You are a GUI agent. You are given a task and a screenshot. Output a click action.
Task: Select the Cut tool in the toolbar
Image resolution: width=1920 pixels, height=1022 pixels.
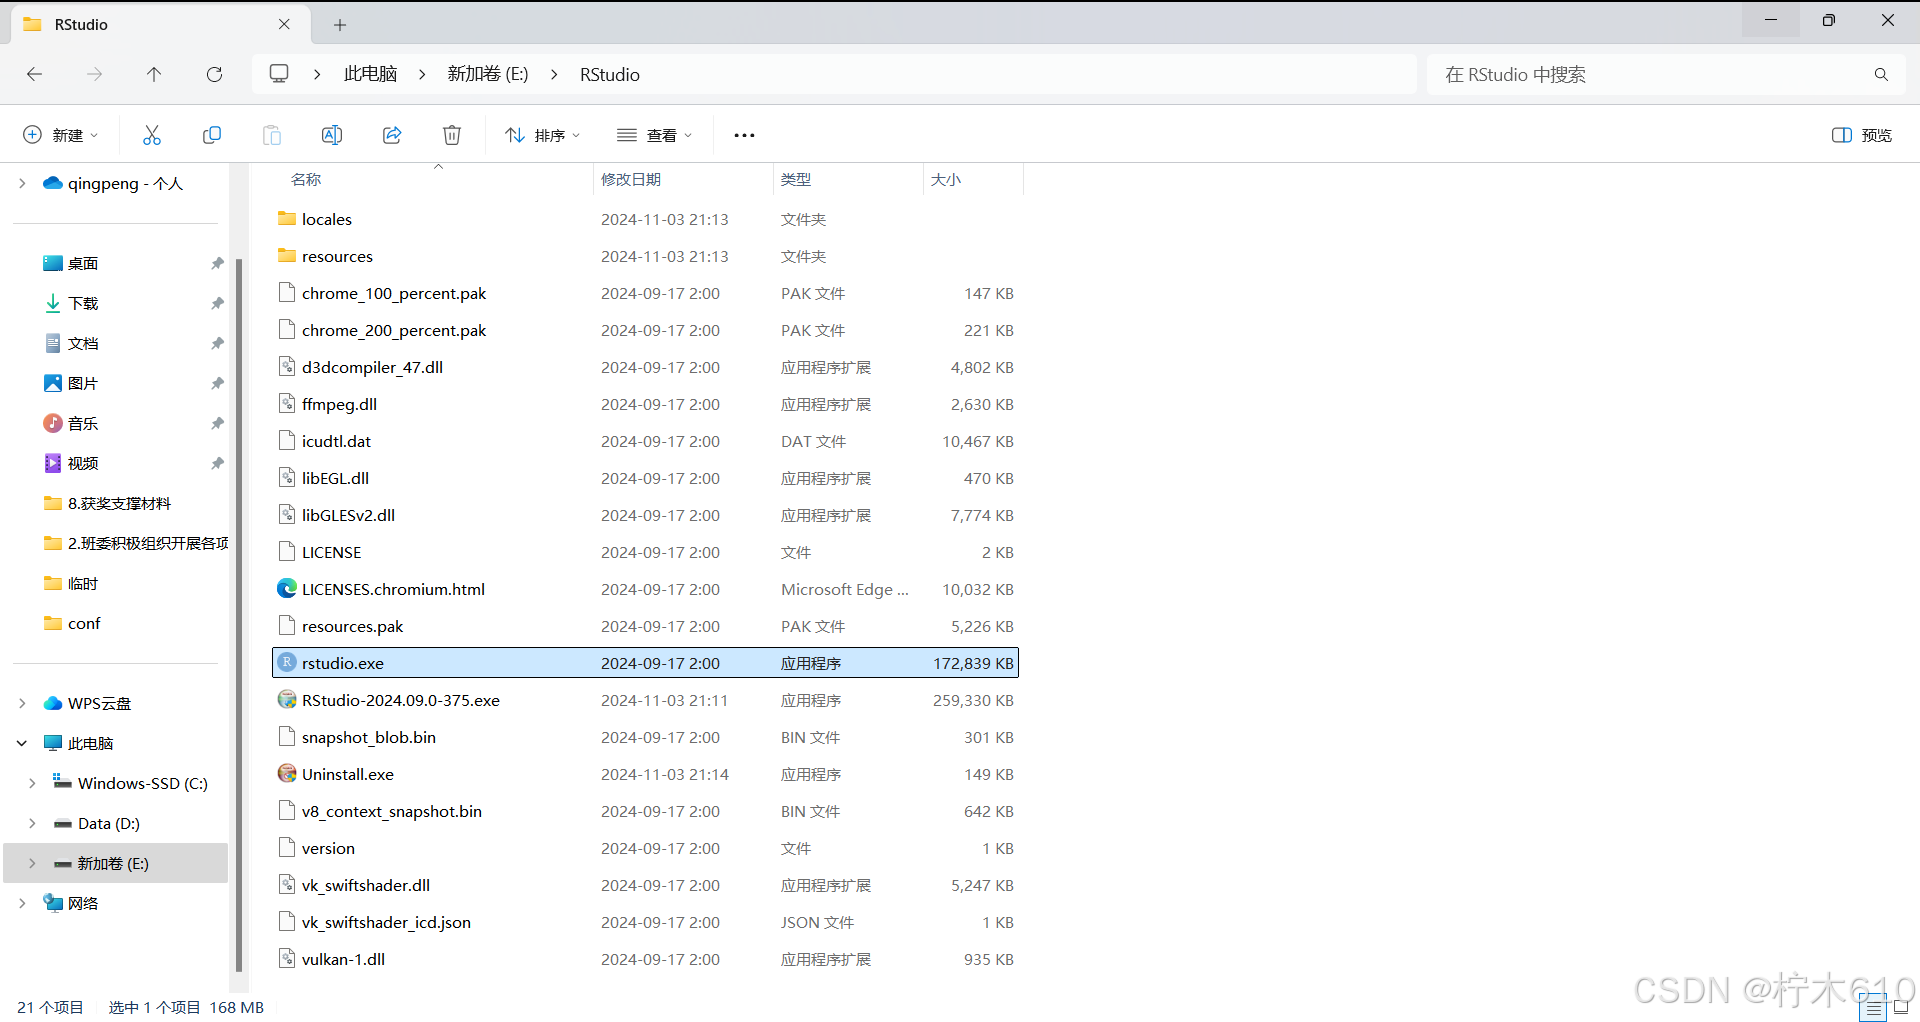[151, 134]
